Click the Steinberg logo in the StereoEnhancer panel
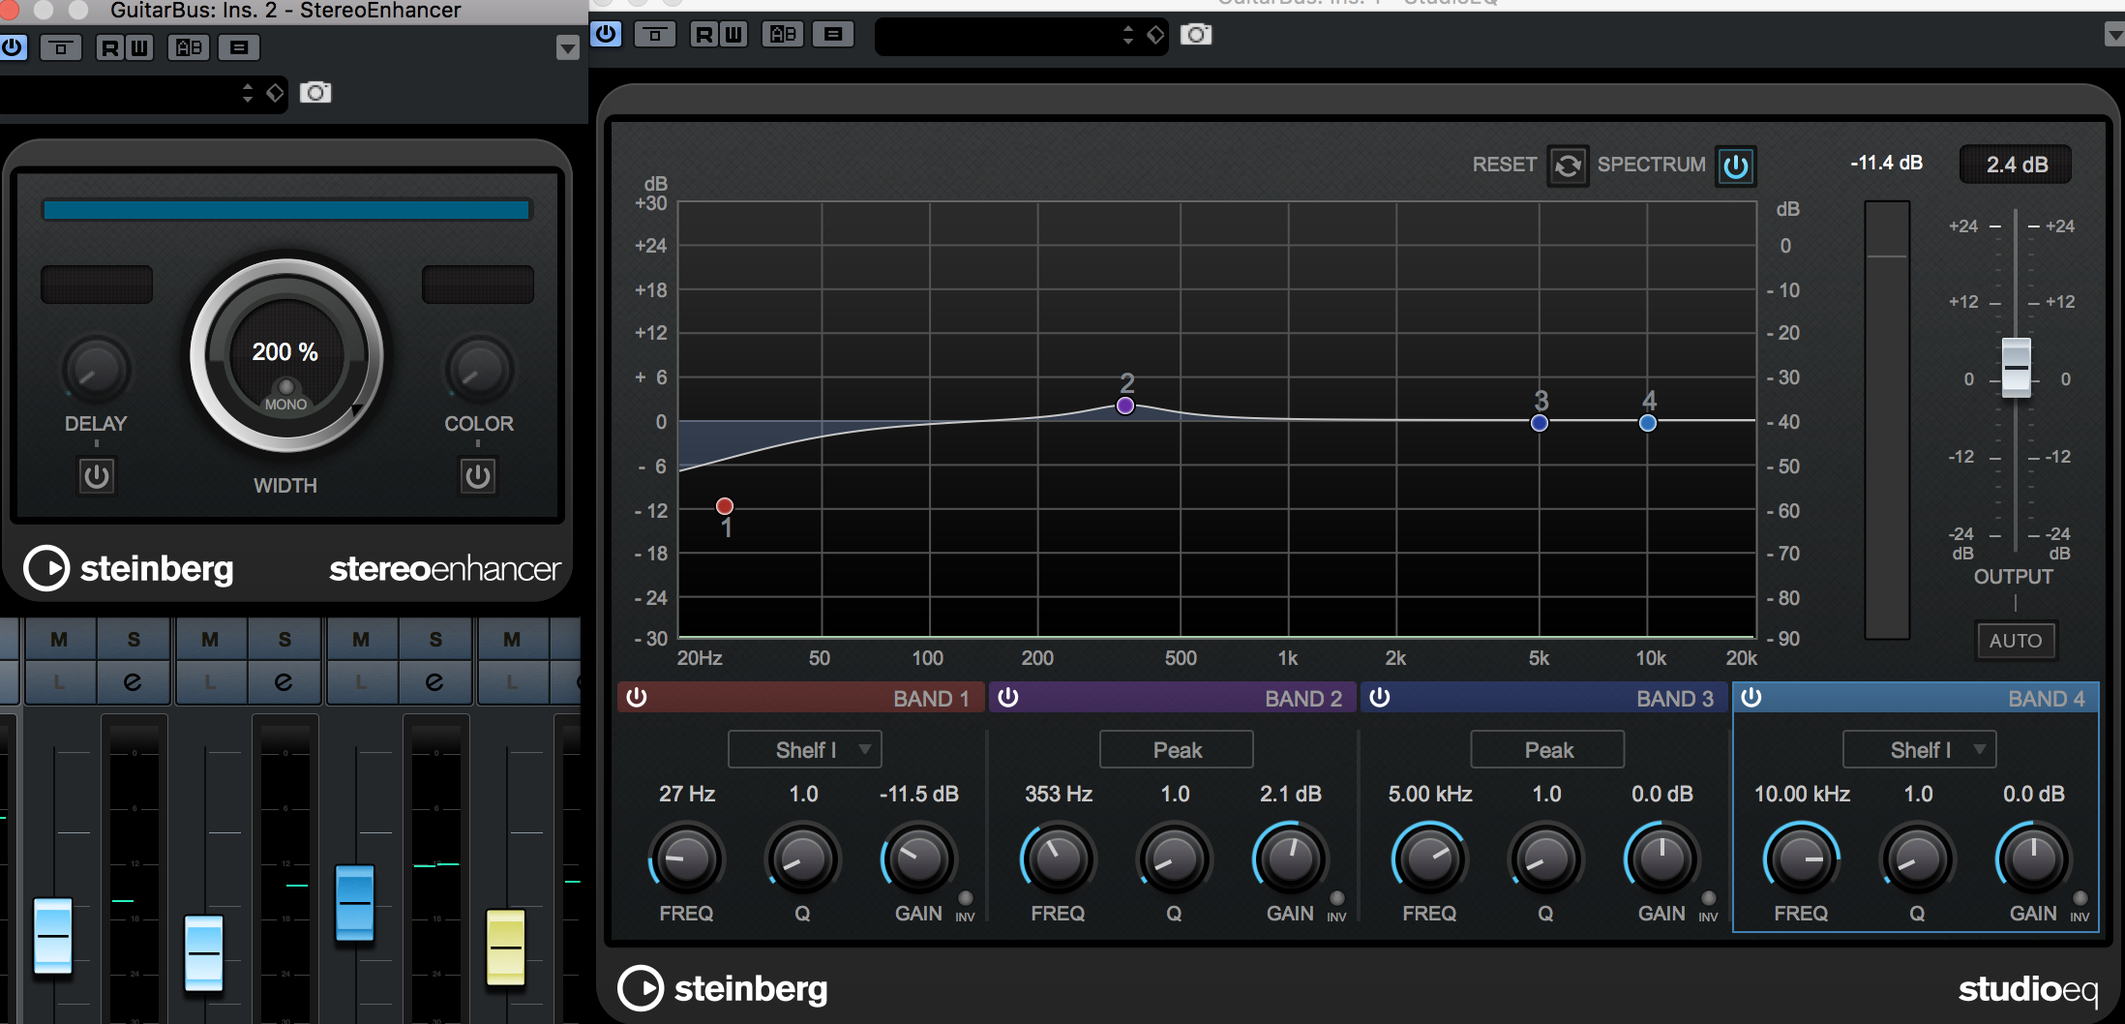2125x1024 pixels. 129,568
